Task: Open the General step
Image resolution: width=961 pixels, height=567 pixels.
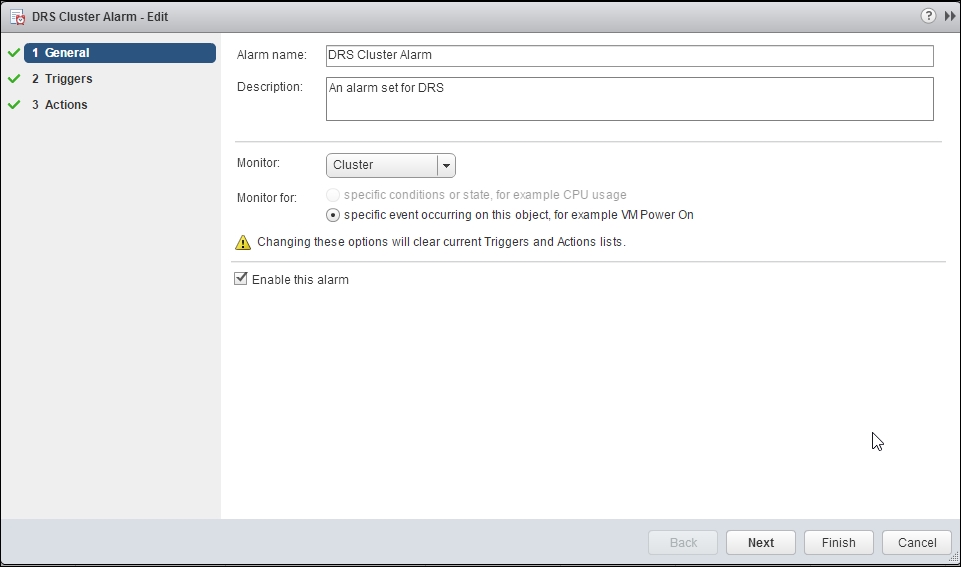Action: [x=120, y=53]
